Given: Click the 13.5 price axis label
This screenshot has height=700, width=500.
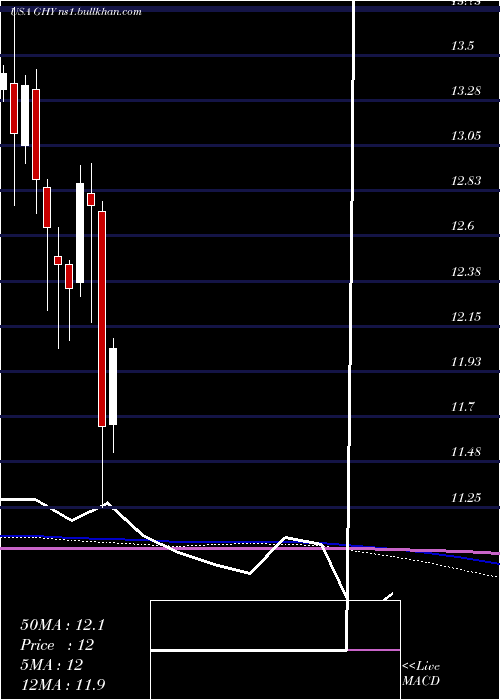Looking at the screenshot, I should click(x=463, y=46).
